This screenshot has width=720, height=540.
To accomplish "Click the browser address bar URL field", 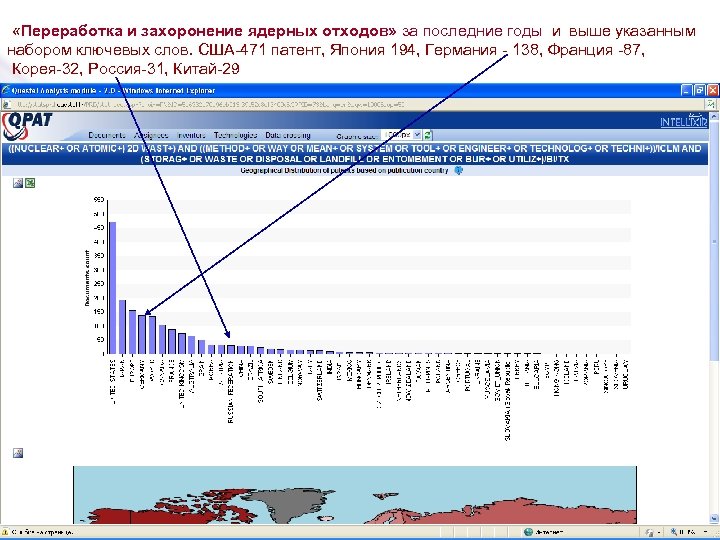I will click(x=354, y=105).
